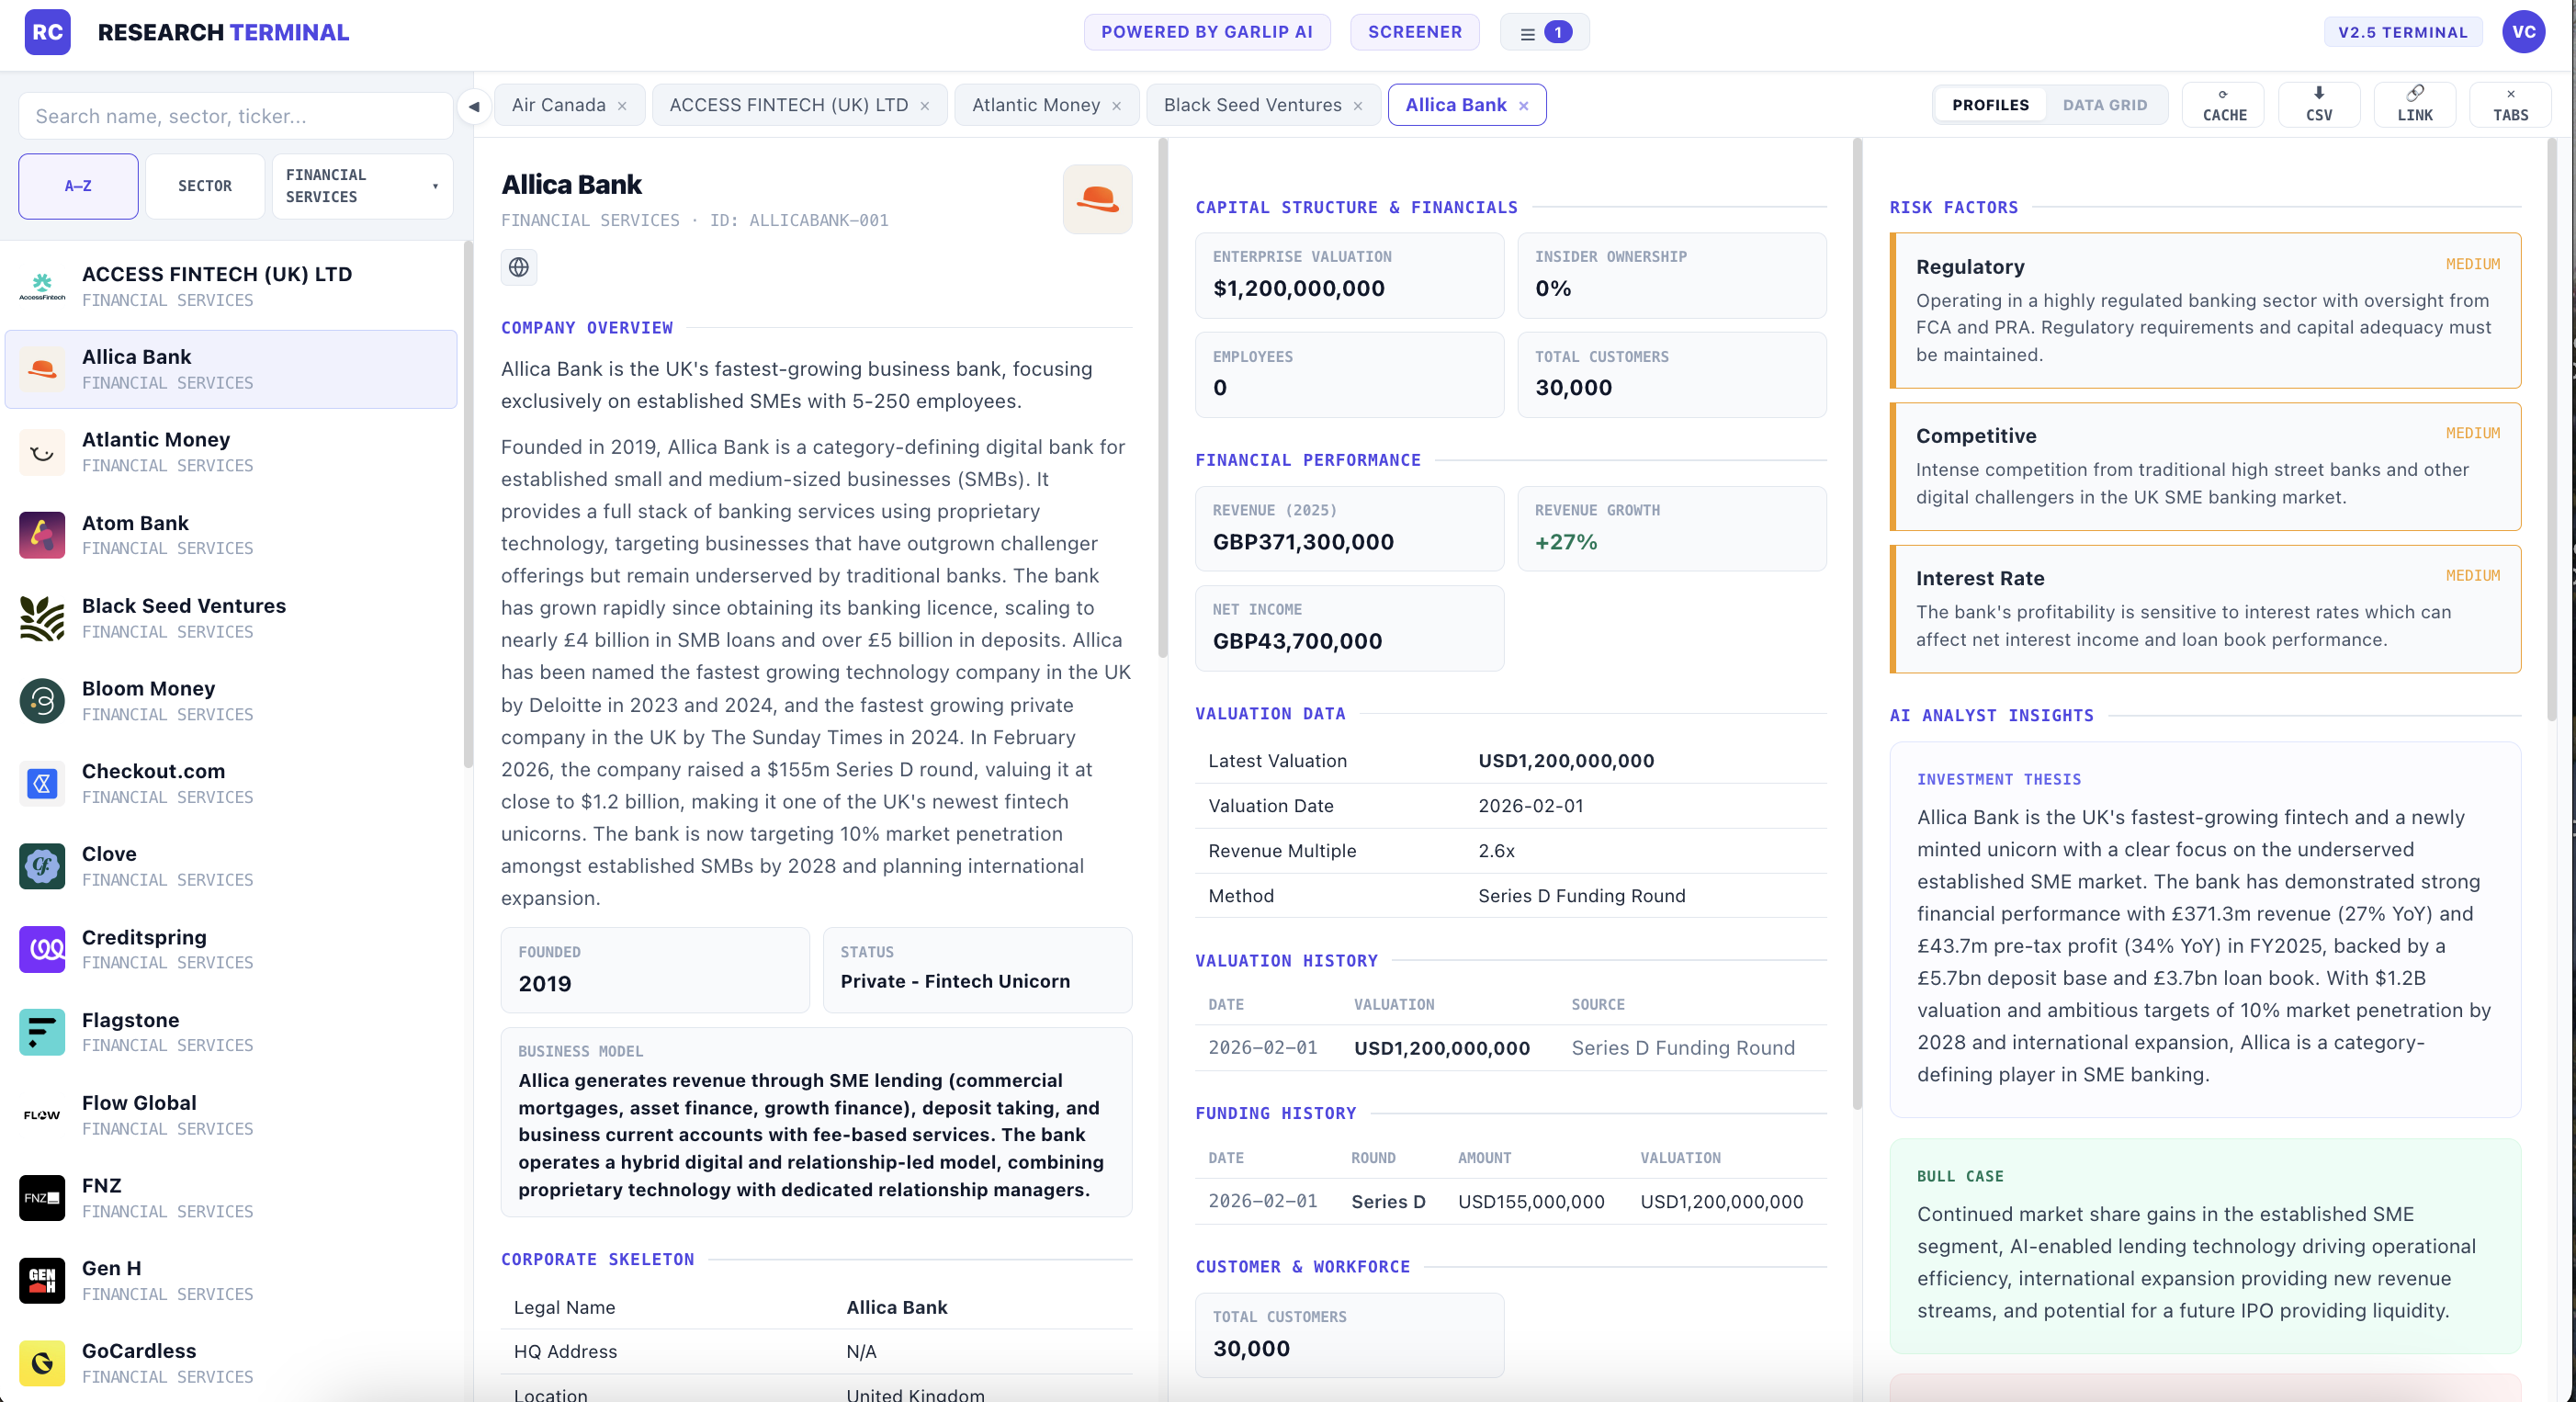
Task: Click the Series D funding history row
Action: coord(1510,1201)
